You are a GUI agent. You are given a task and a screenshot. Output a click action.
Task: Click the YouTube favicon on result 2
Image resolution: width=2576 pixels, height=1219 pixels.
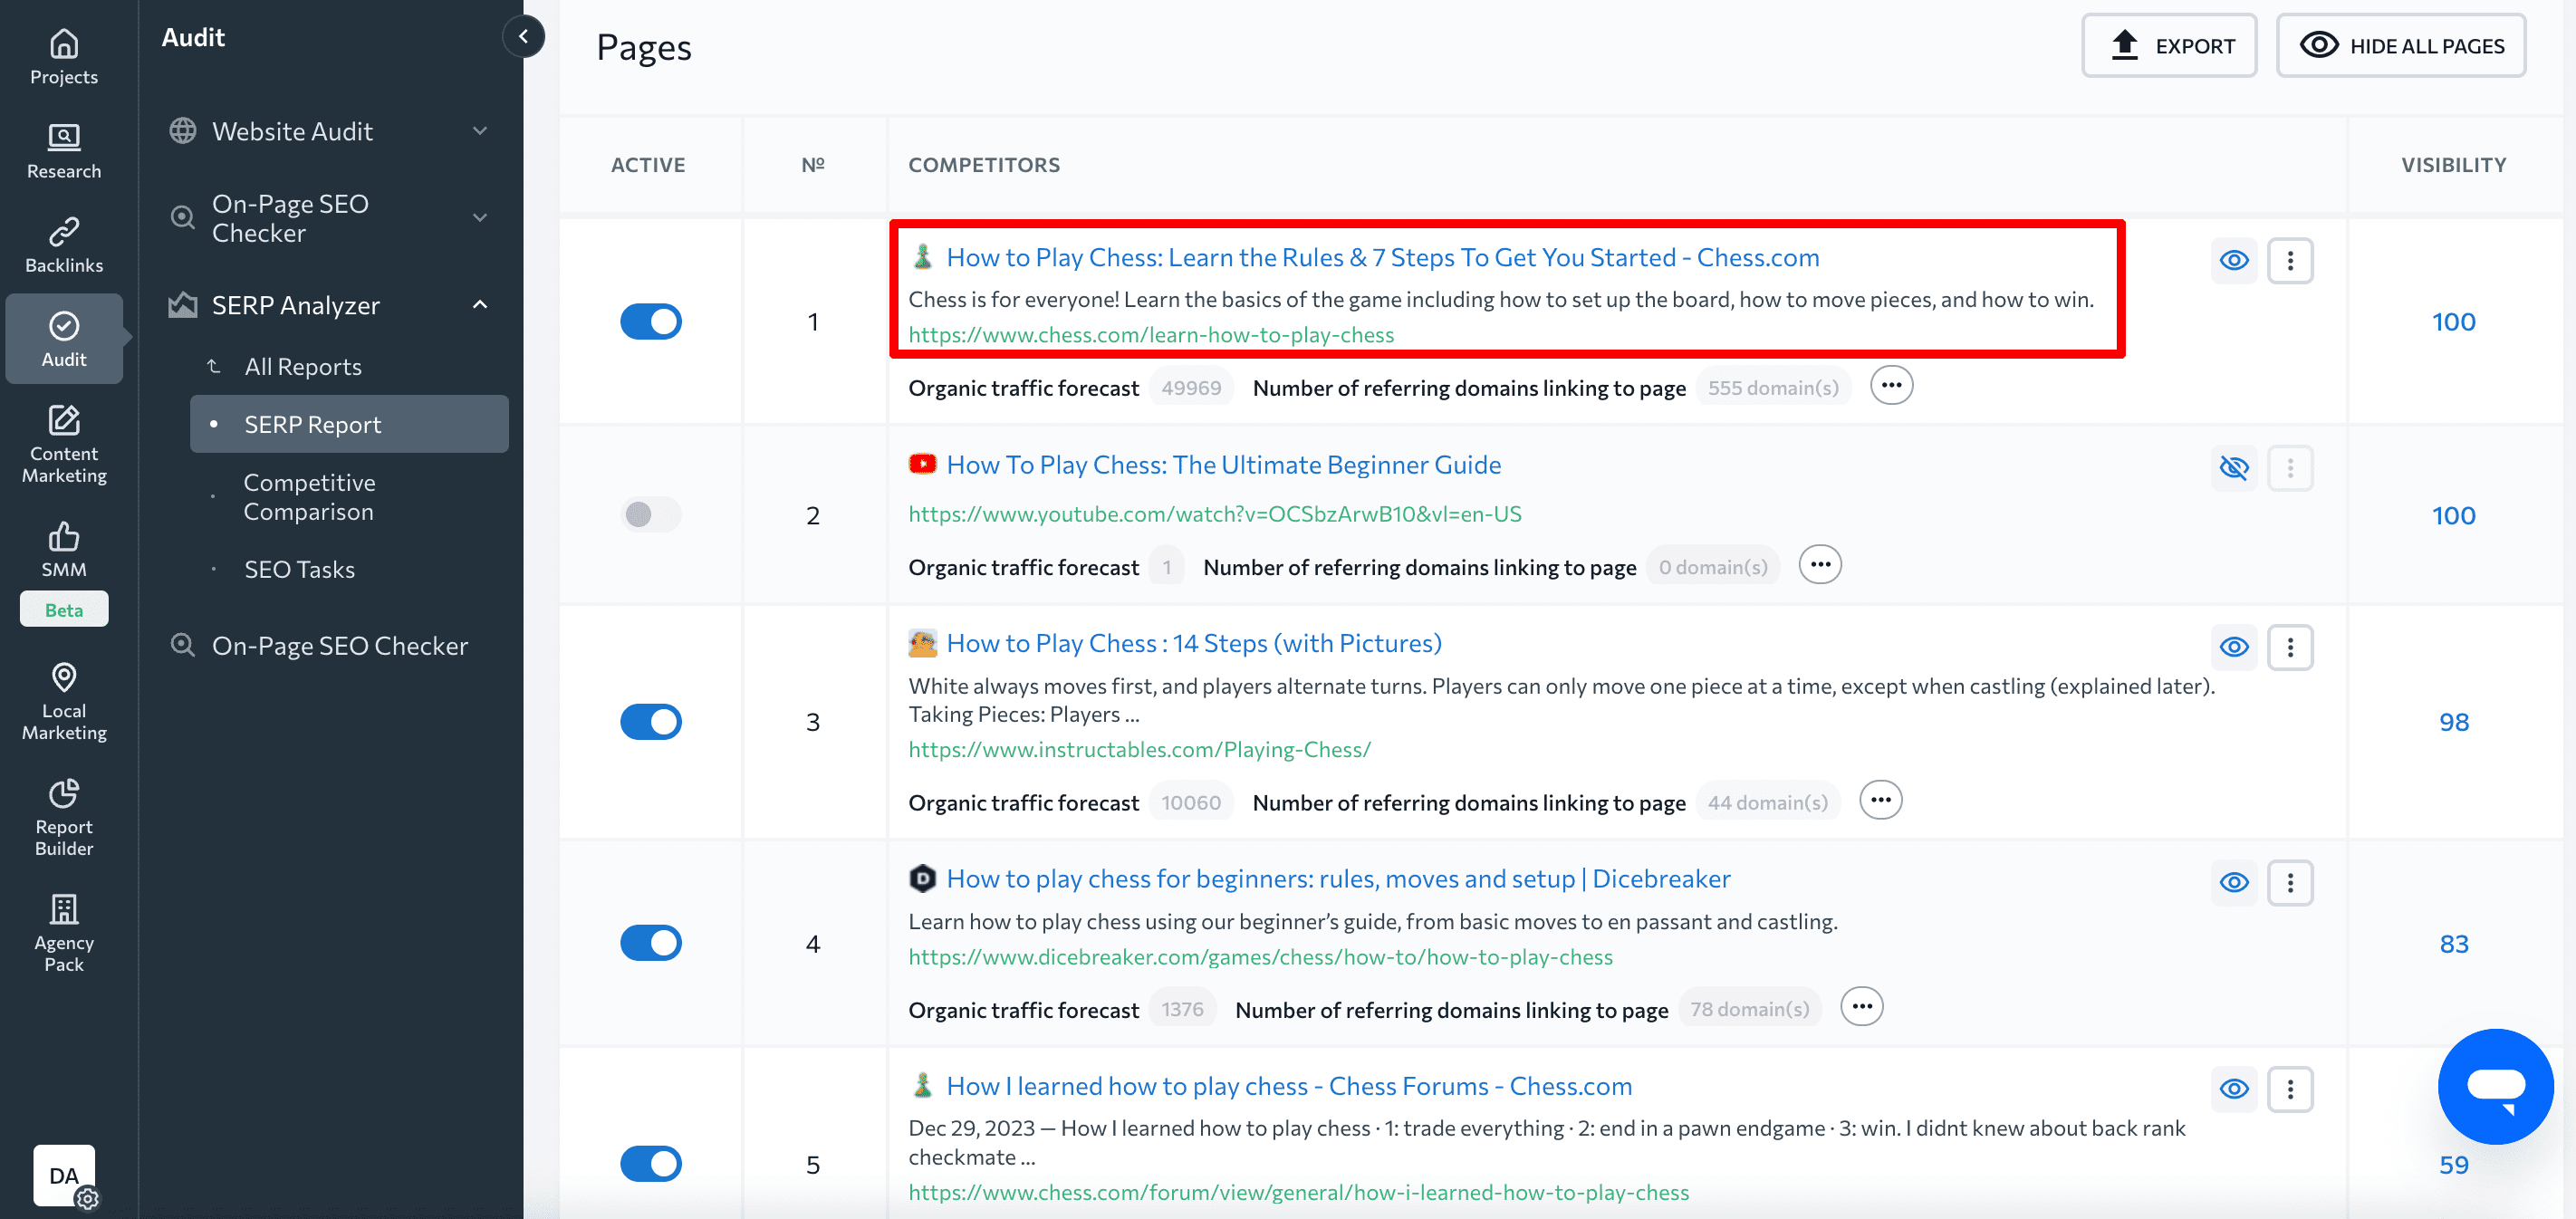[922, 464]
